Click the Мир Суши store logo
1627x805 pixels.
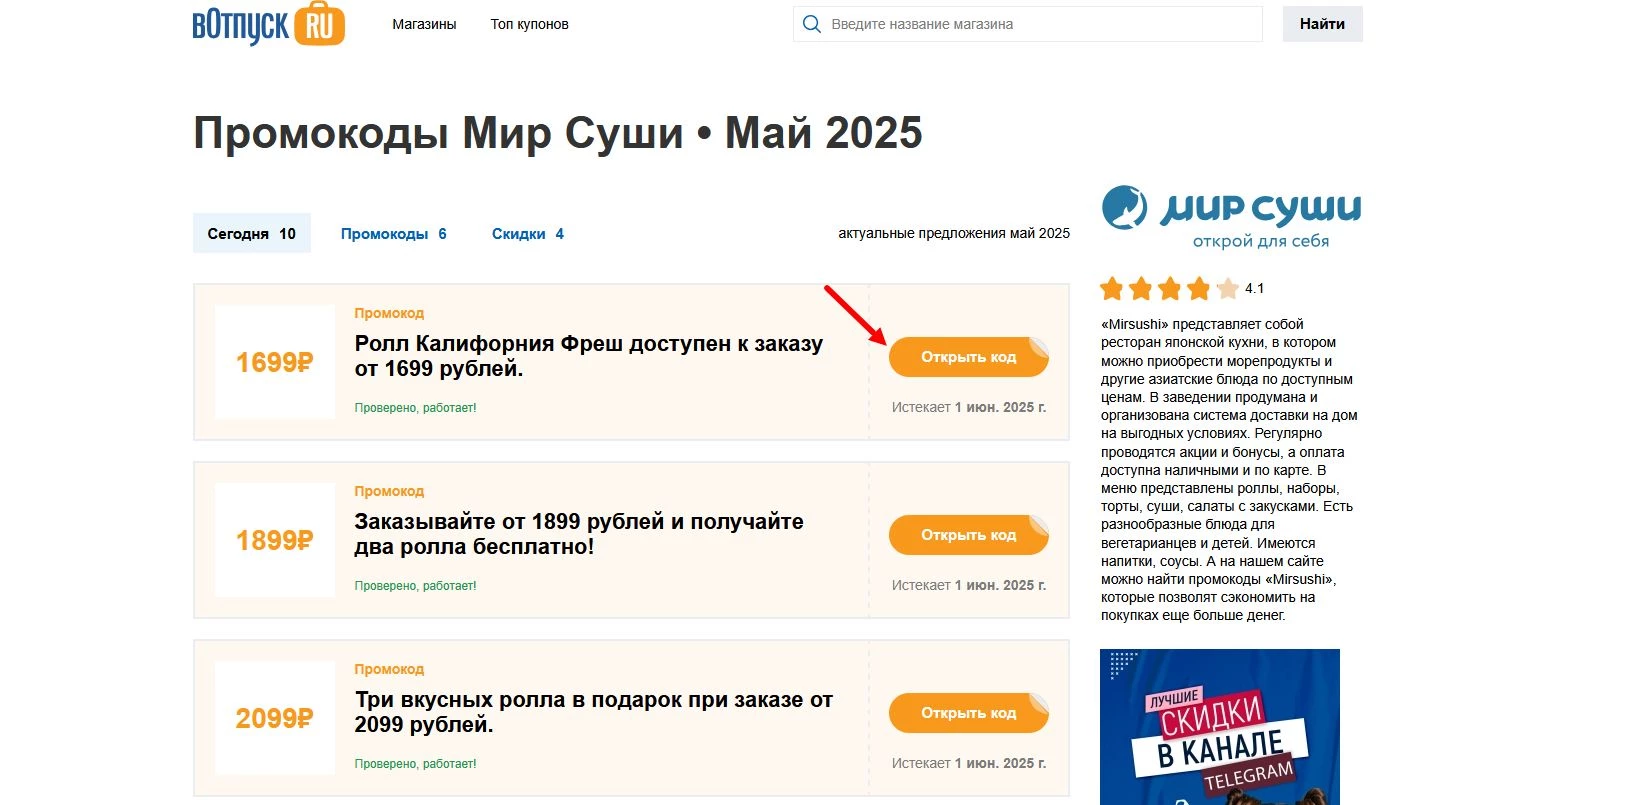point(1231,216)
